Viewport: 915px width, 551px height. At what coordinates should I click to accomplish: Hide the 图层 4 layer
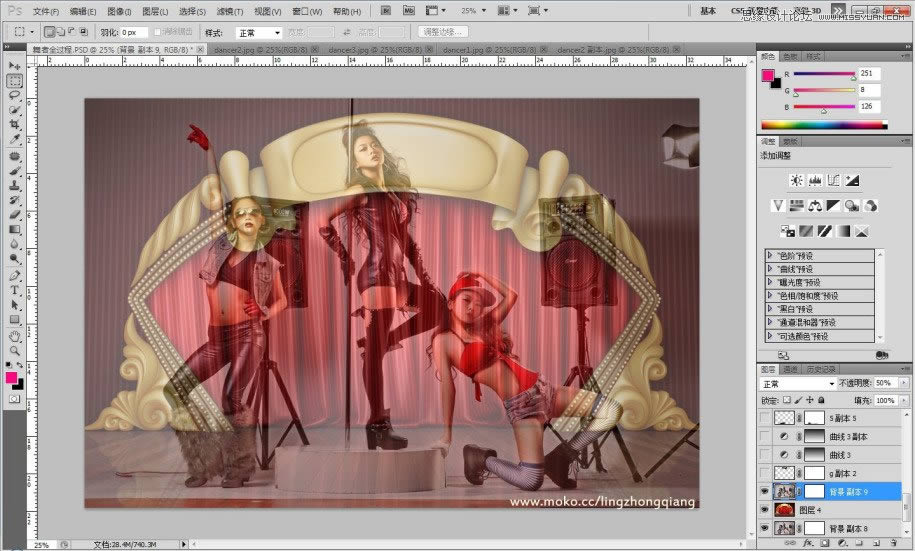point(766,509)
